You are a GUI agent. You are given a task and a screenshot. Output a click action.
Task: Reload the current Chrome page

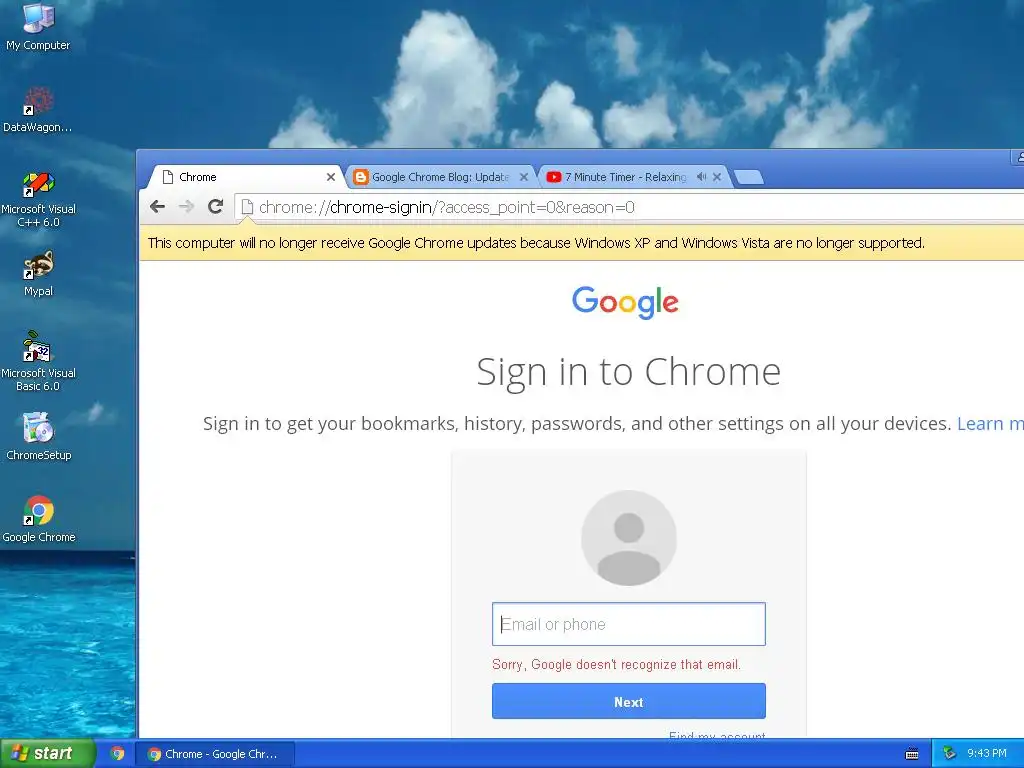coord(216,207)
